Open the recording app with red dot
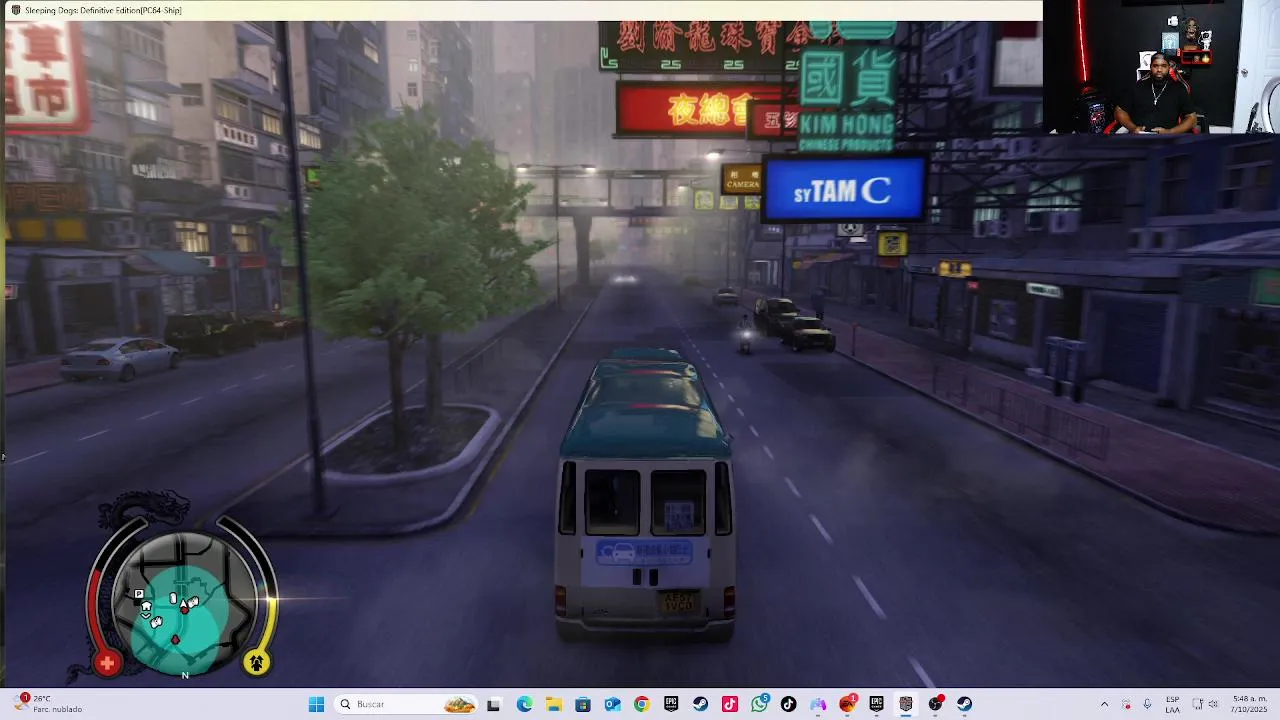This screenshot has height=720, width=1280. tap(935, 704)
